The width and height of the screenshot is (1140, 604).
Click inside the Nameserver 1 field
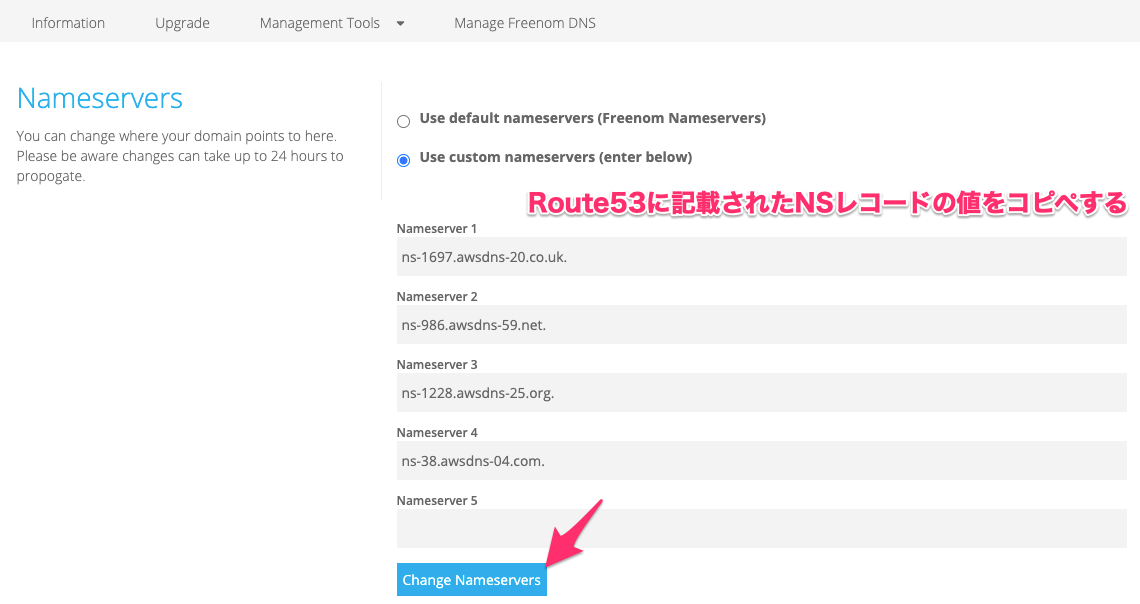pos(760,256)
